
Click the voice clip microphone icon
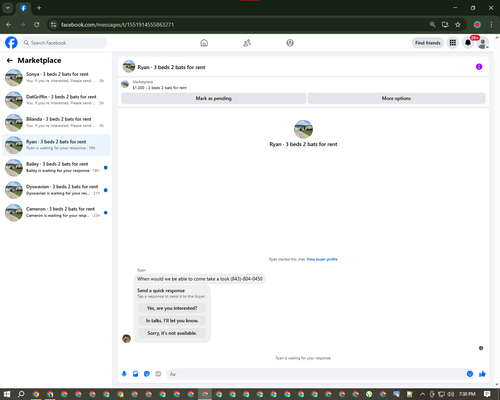click(x=124, y=374)
